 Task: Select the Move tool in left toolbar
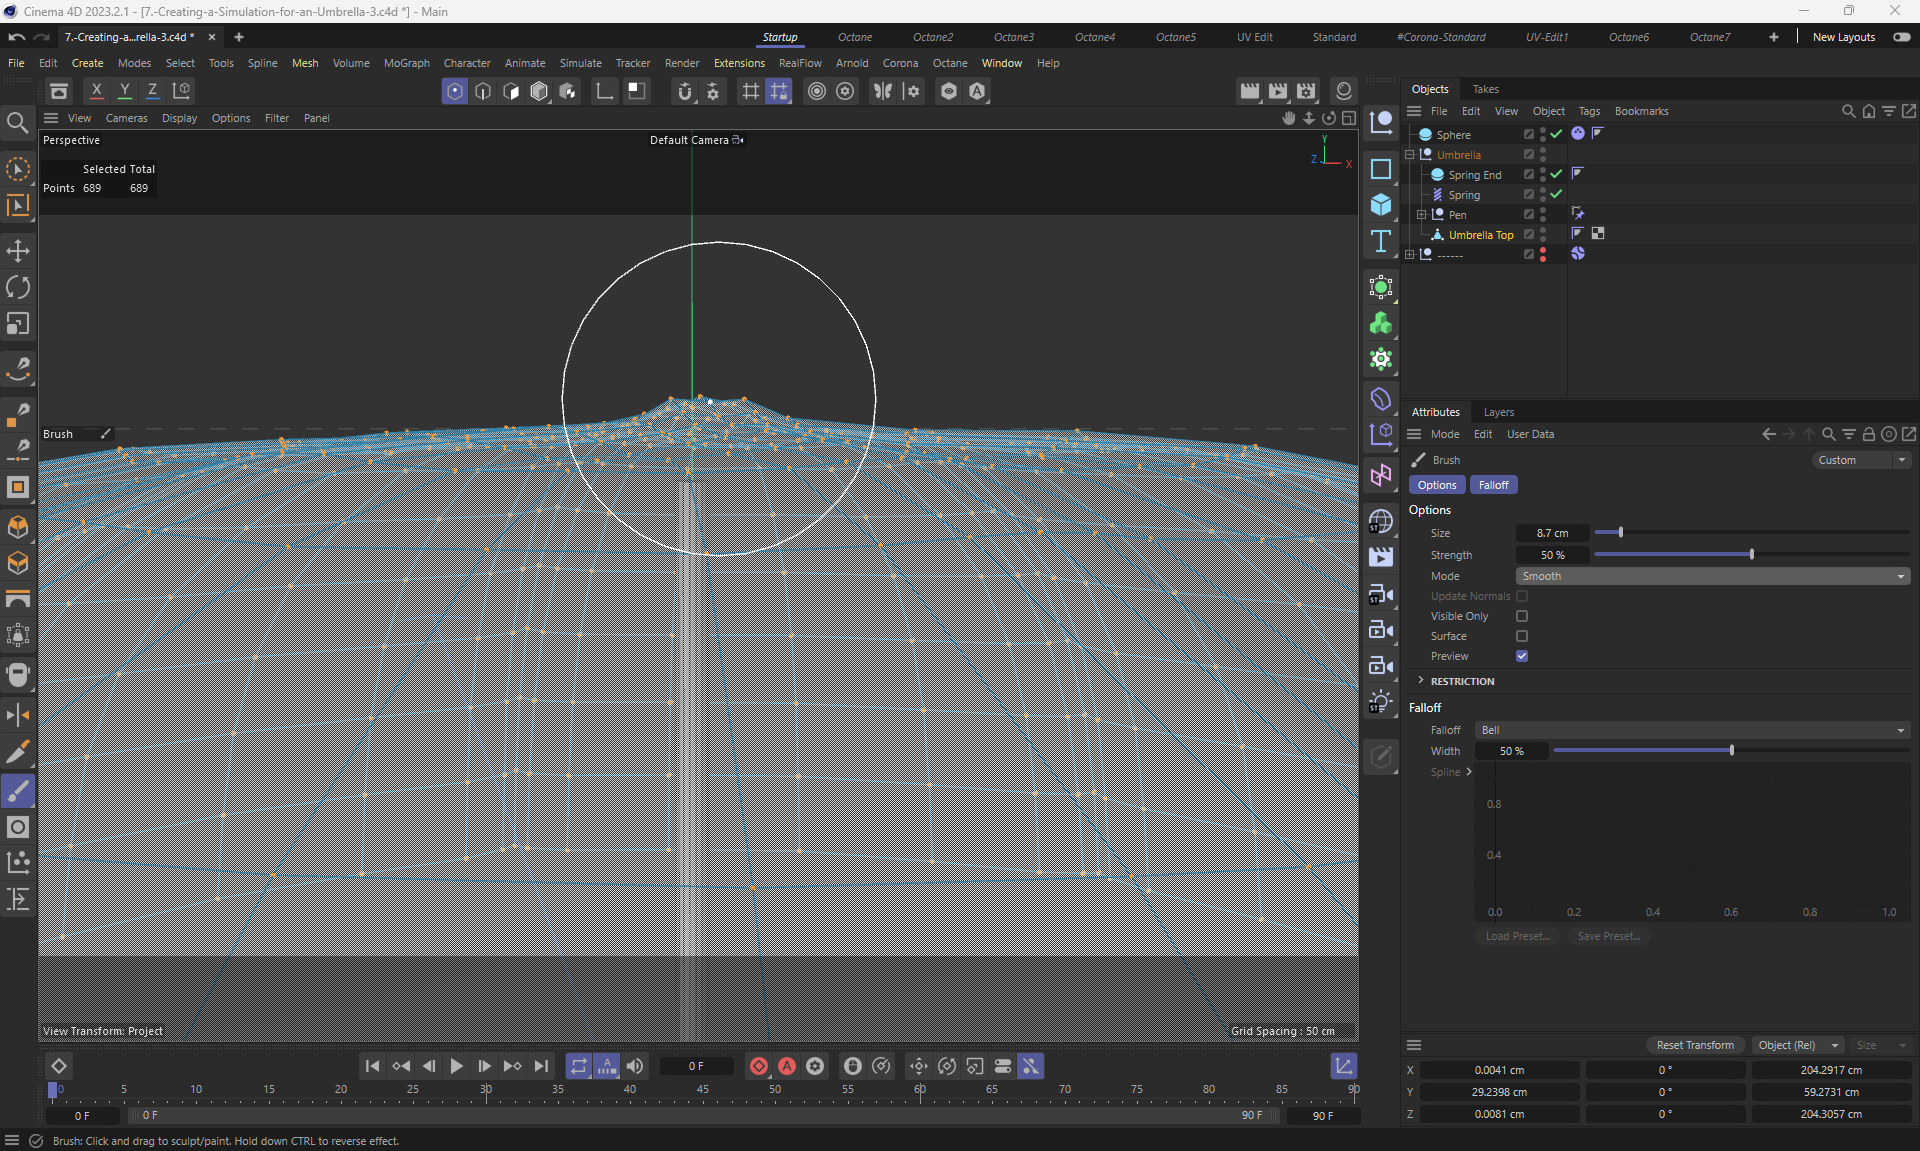[x=18, y=251]
